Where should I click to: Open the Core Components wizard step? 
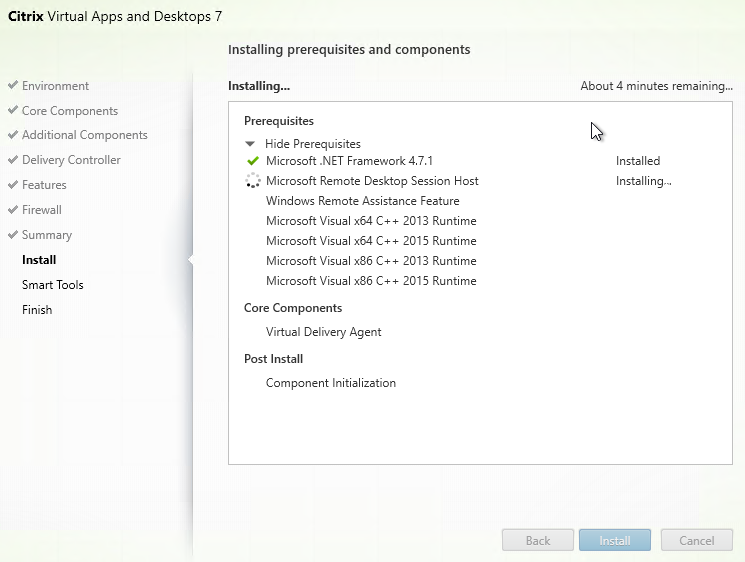click(x=70, y=111)
